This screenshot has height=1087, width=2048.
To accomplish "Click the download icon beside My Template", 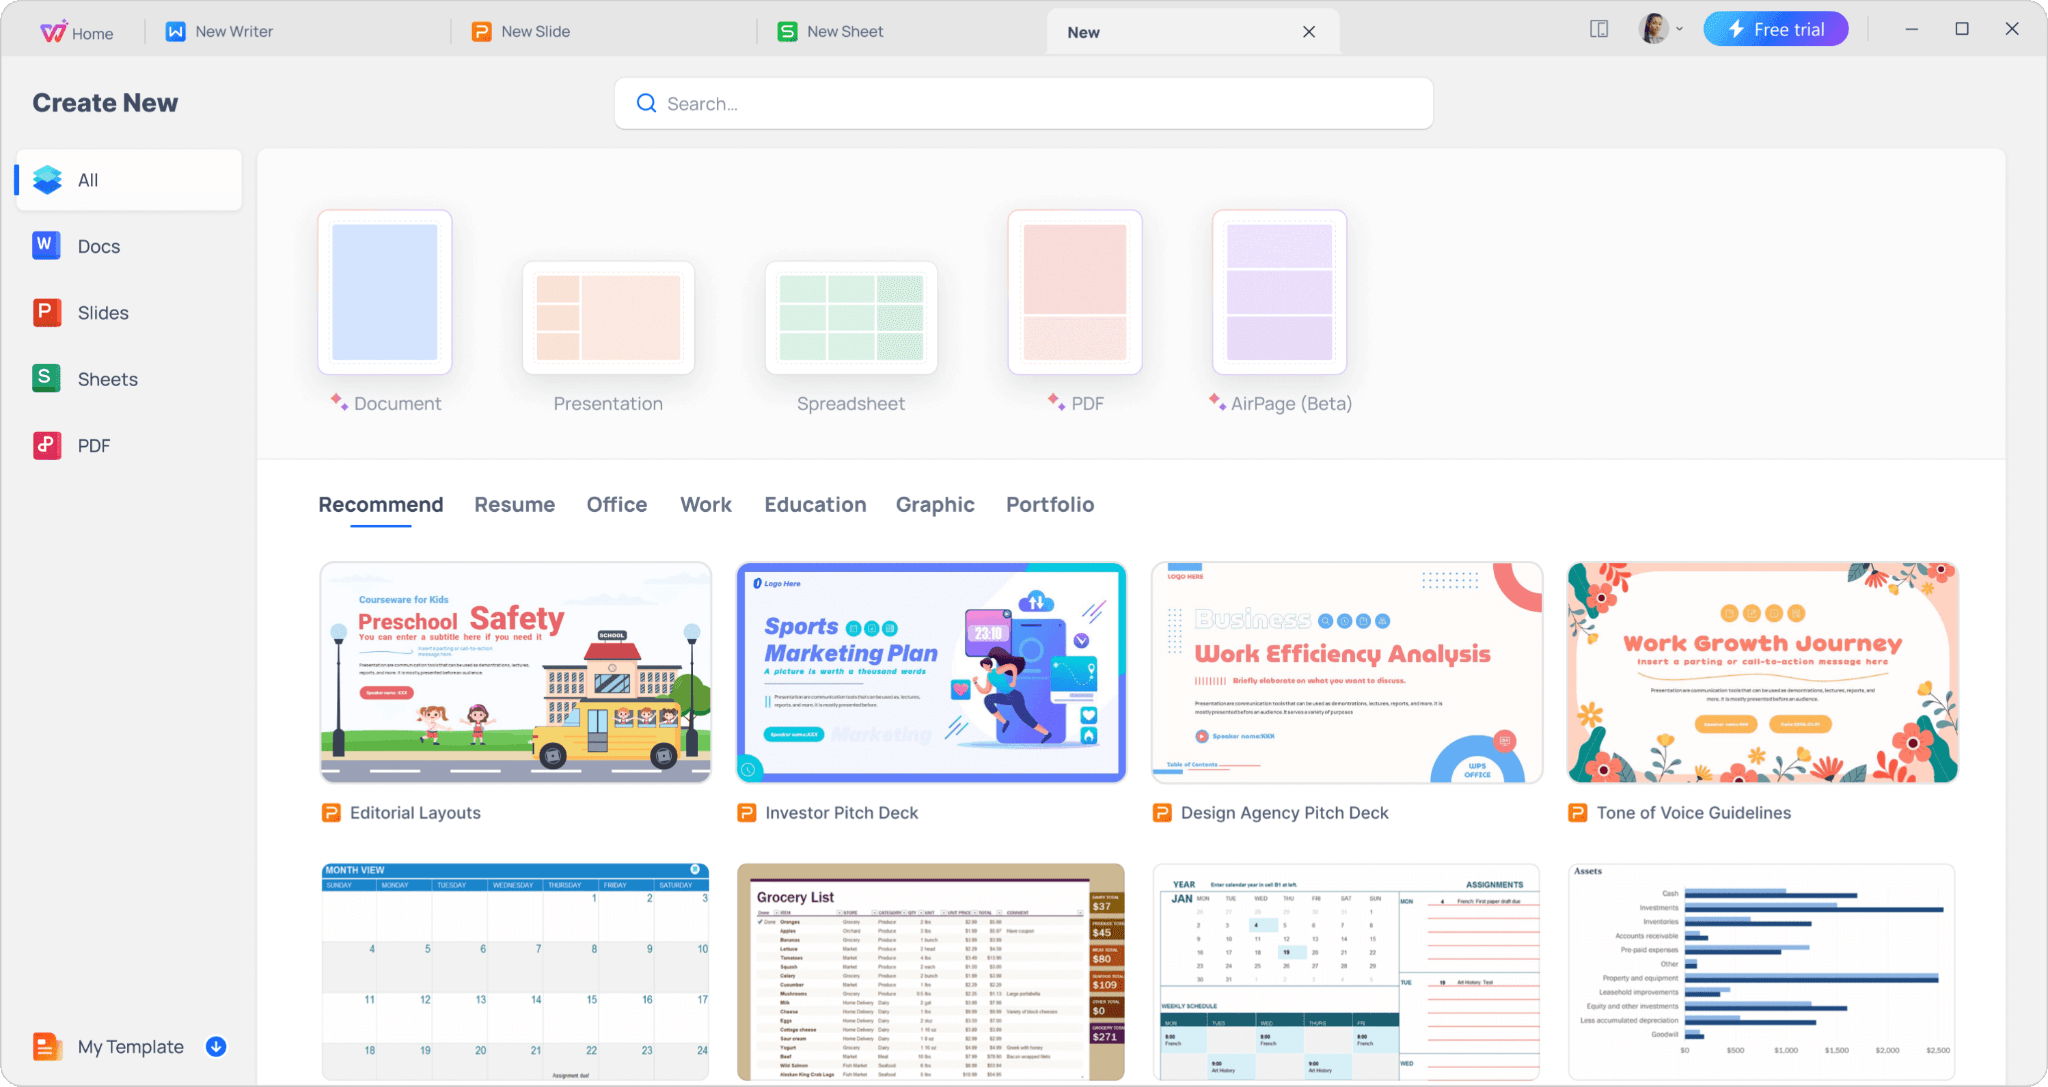I will point(216,1046).
